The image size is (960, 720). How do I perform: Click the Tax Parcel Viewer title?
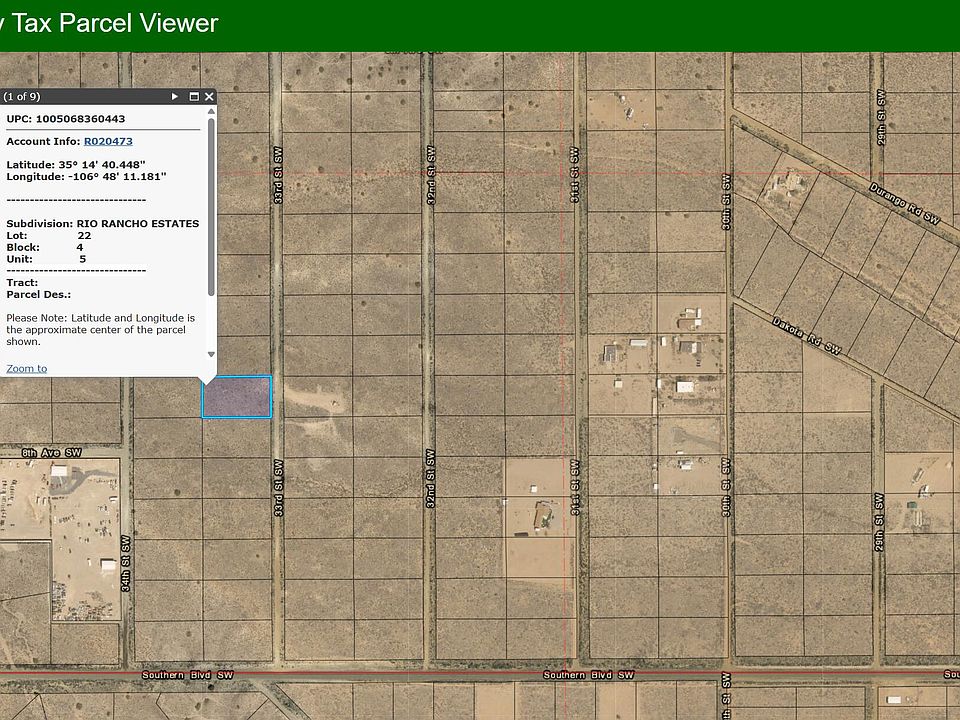click(114, 23)
